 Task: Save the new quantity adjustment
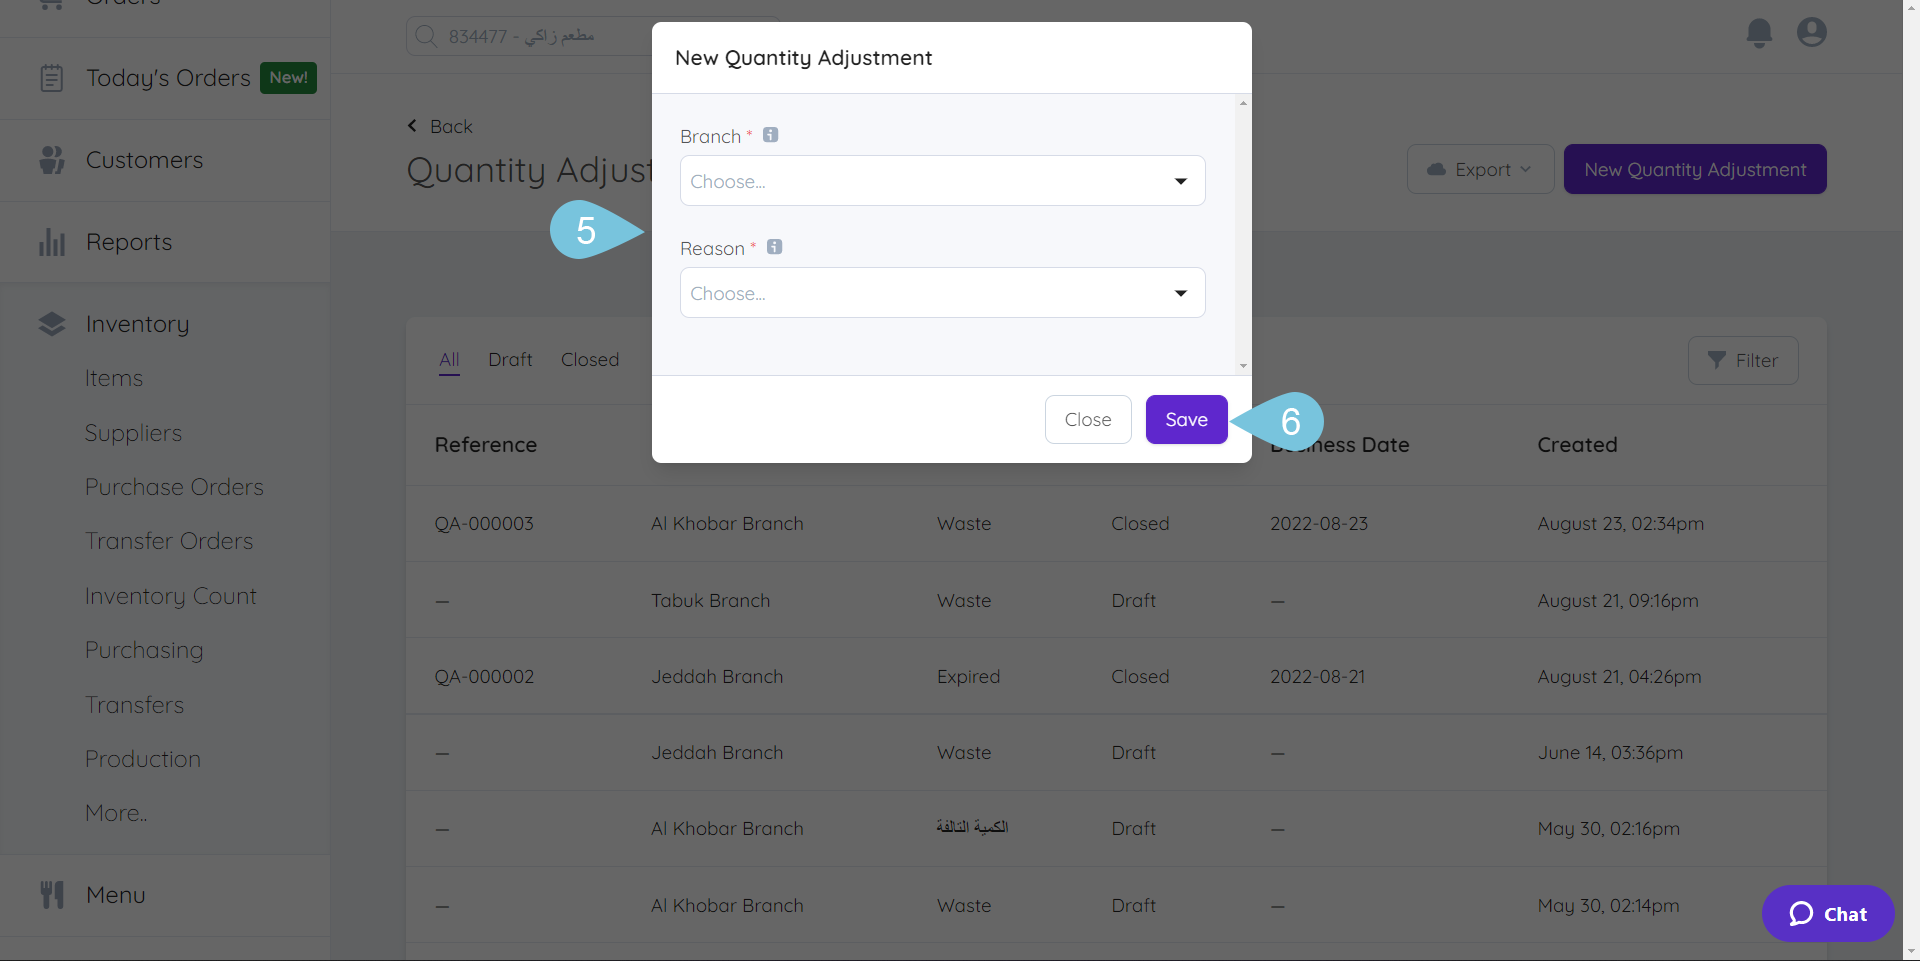click(x=1186, y=420)
